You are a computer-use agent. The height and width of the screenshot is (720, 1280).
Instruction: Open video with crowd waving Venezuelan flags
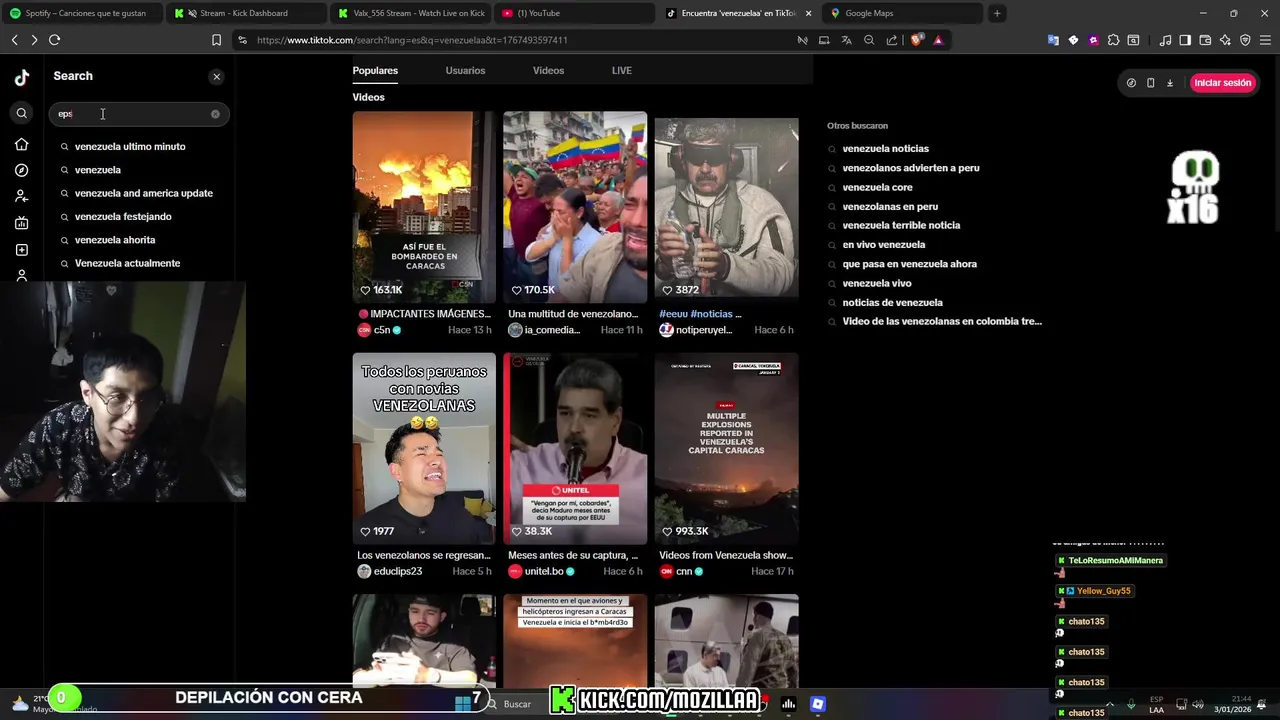point(575,207)
